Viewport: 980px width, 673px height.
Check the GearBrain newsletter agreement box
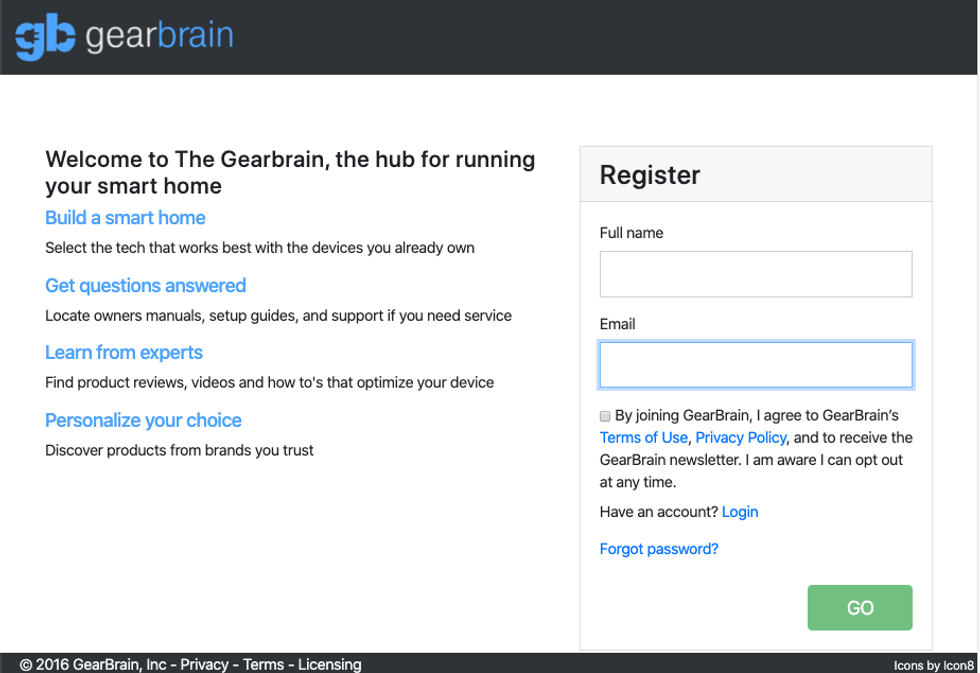tap(604, 415)
